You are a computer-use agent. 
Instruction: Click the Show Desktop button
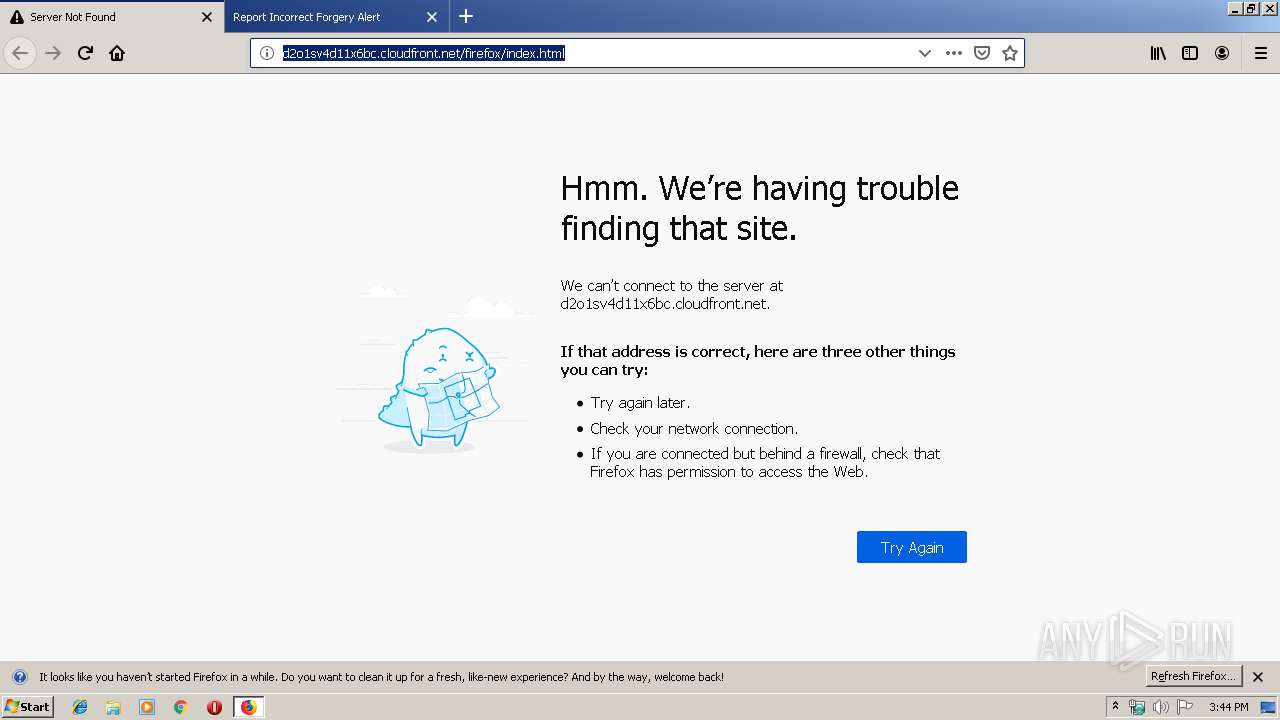pyautogui.click(x=1270, y=707)
